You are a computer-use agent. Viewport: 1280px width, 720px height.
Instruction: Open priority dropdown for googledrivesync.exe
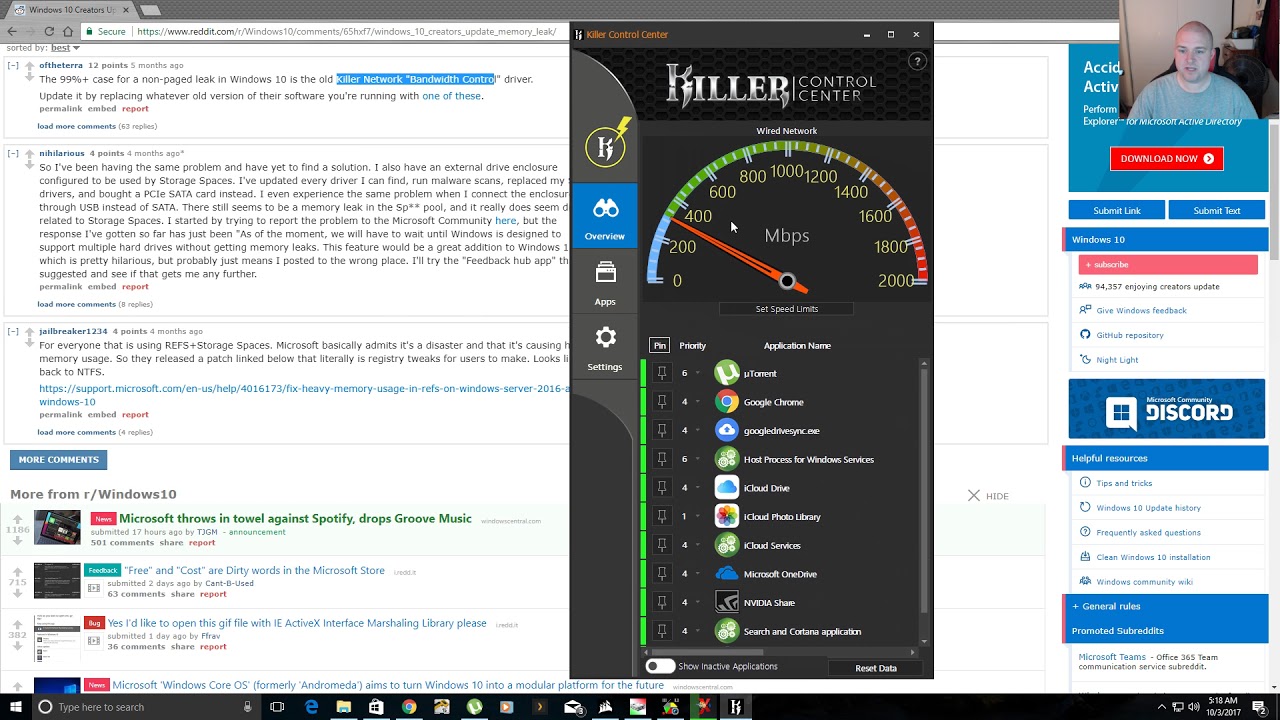tap(698, 430)
